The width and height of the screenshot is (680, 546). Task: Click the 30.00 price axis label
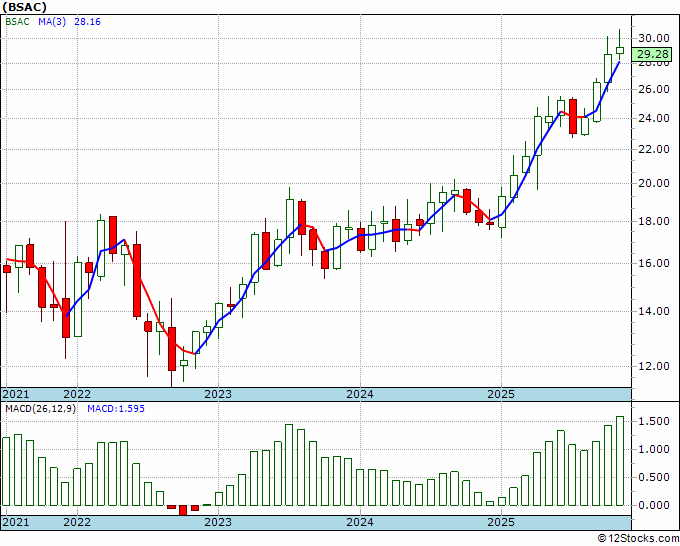(654, 38)
